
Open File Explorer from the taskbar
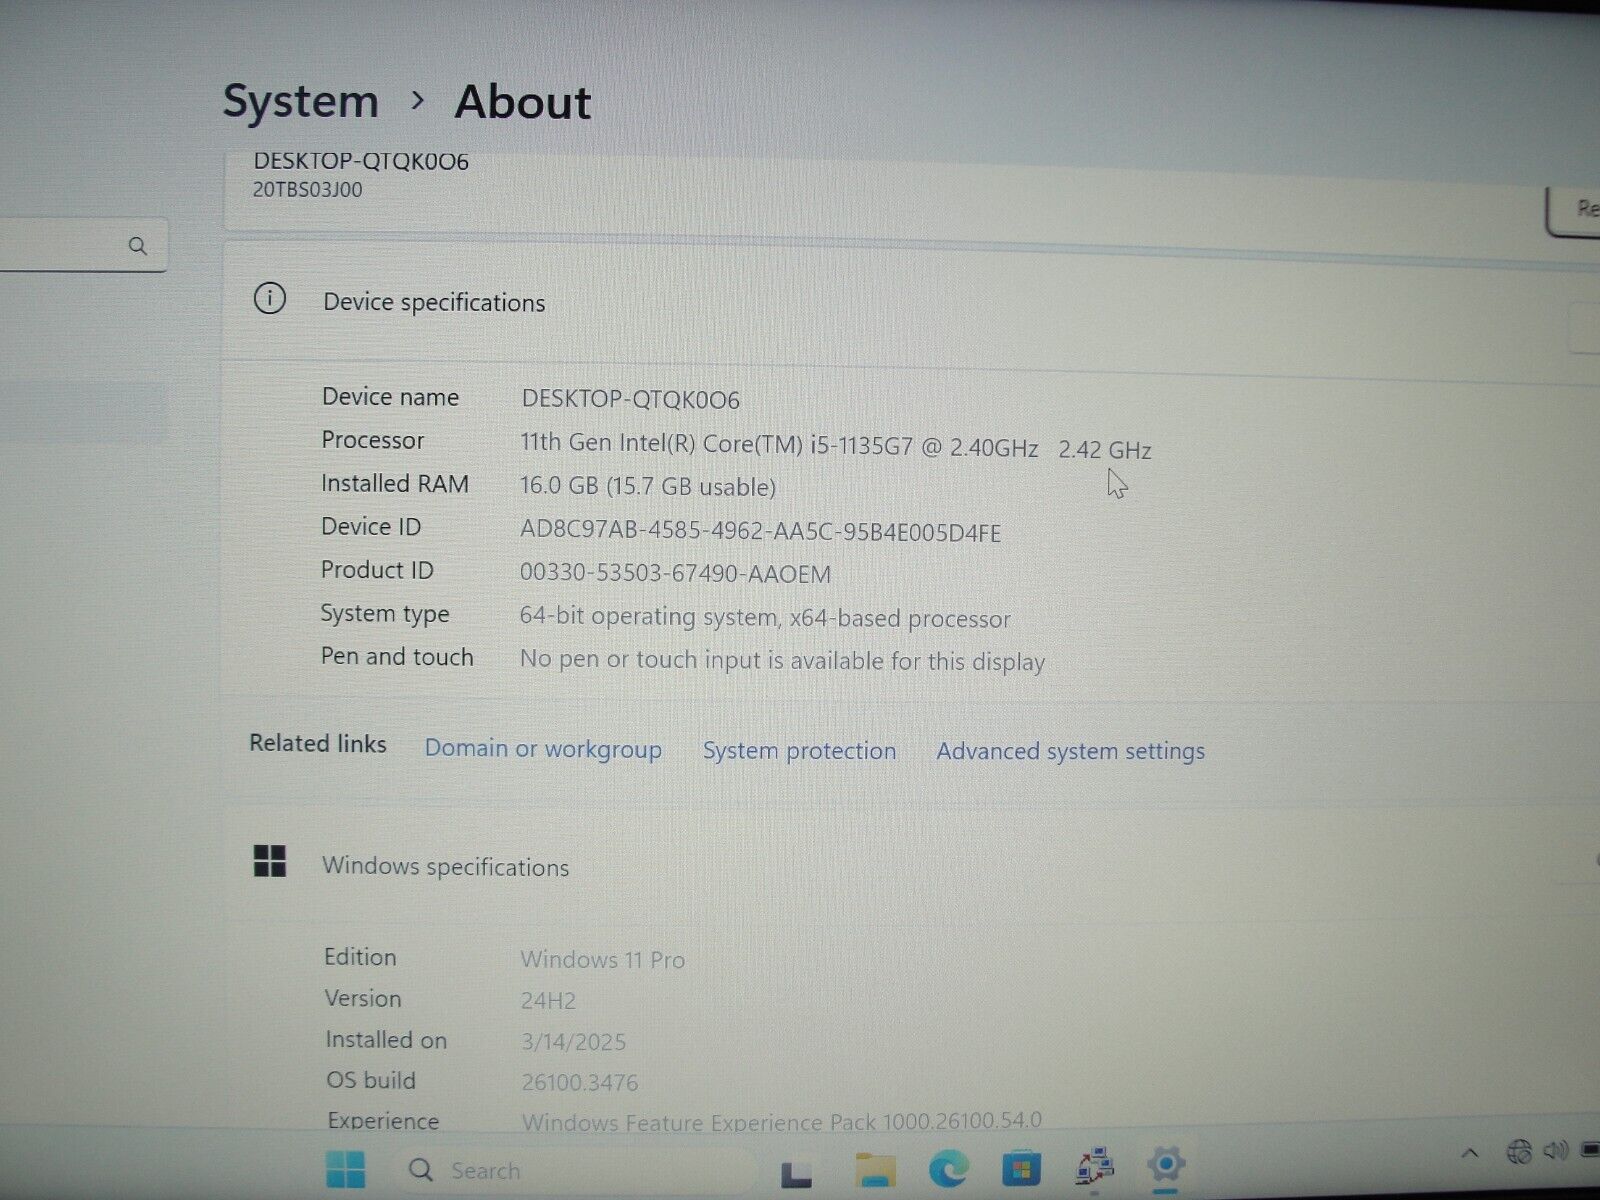(x=876, y=1168)
